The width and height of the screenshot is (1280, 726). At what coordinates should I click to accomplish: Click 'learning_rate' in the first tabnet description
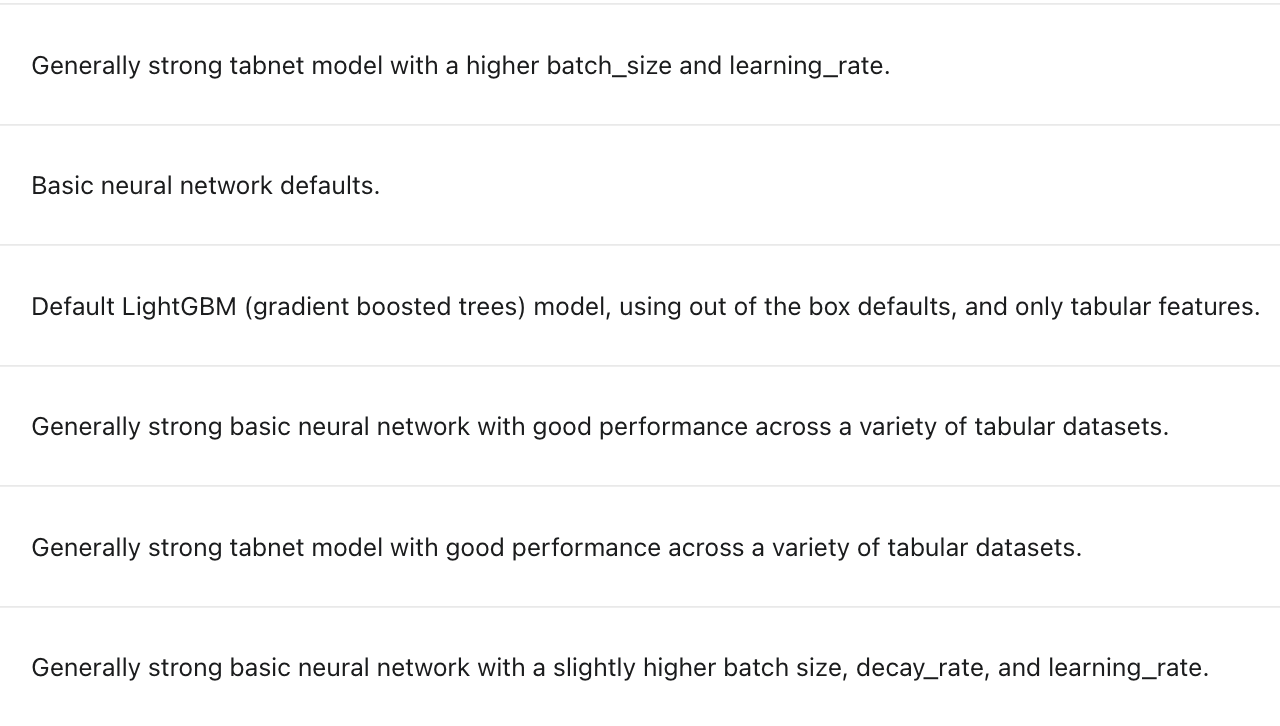pos(806,66)
